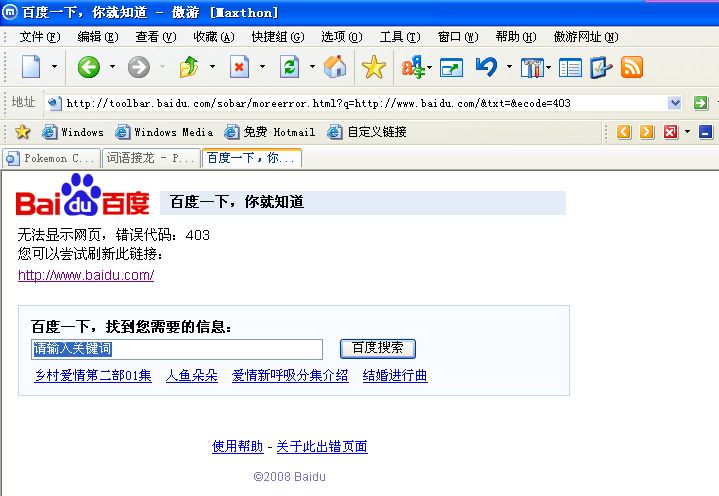
Task: Click the 百度搜索 button
Action: coord(378,348)
